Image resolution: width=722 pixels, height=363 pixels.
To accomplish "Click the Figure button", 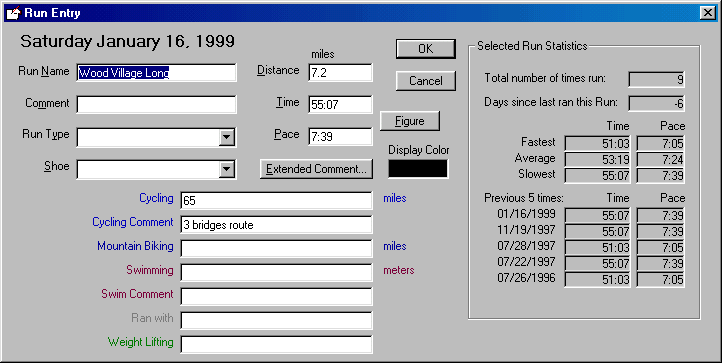I will [410, 121].
